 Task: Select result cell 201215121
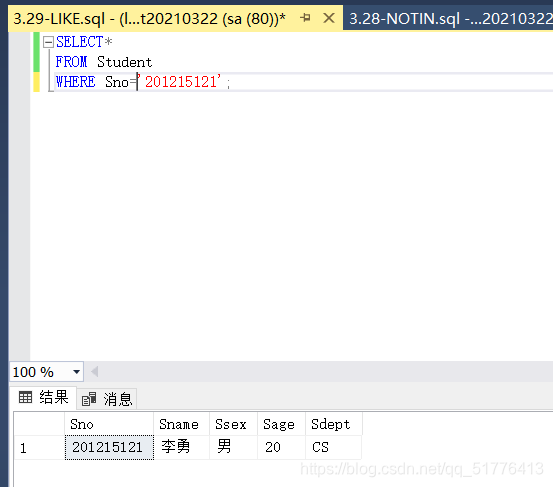(x=109, y=447)
